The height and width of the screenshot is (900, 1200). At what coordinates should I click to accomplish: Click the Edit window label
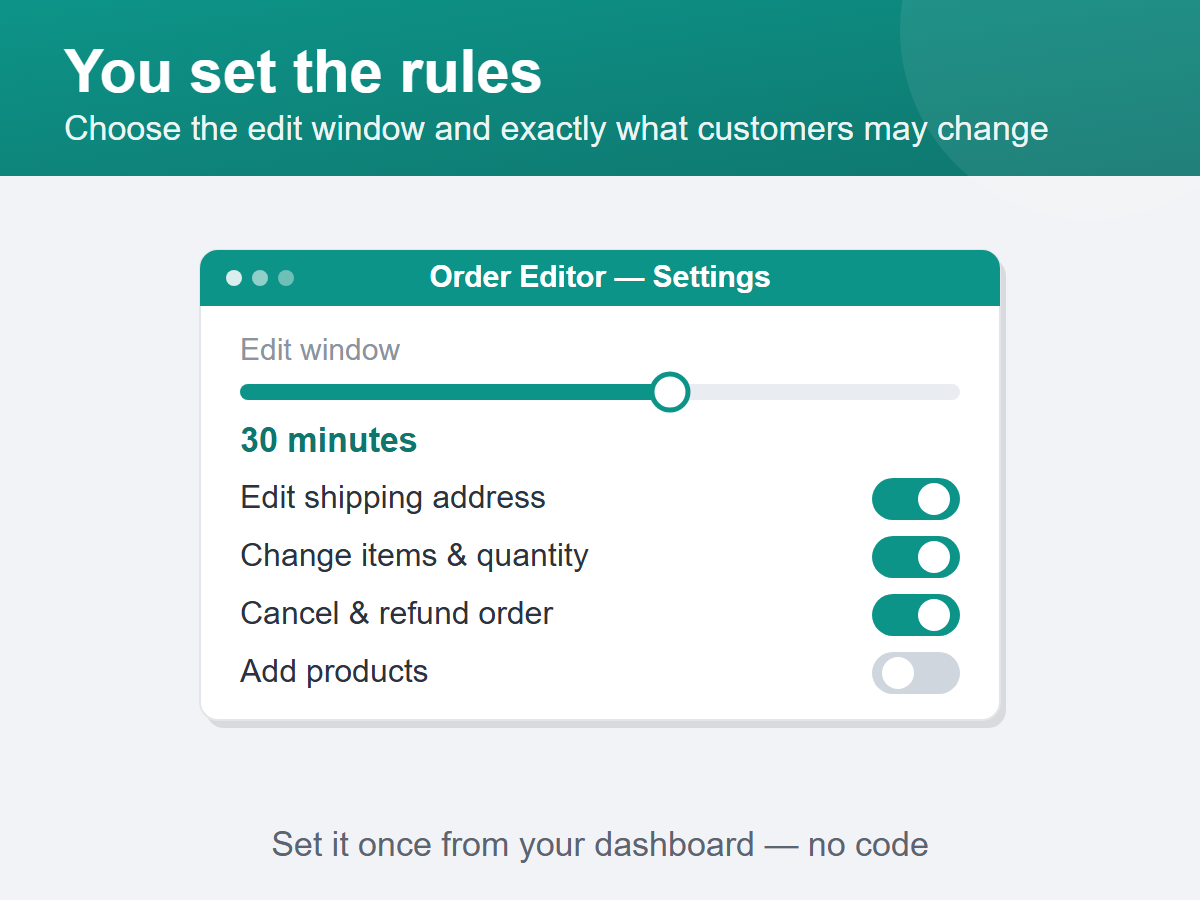[320, 350]
